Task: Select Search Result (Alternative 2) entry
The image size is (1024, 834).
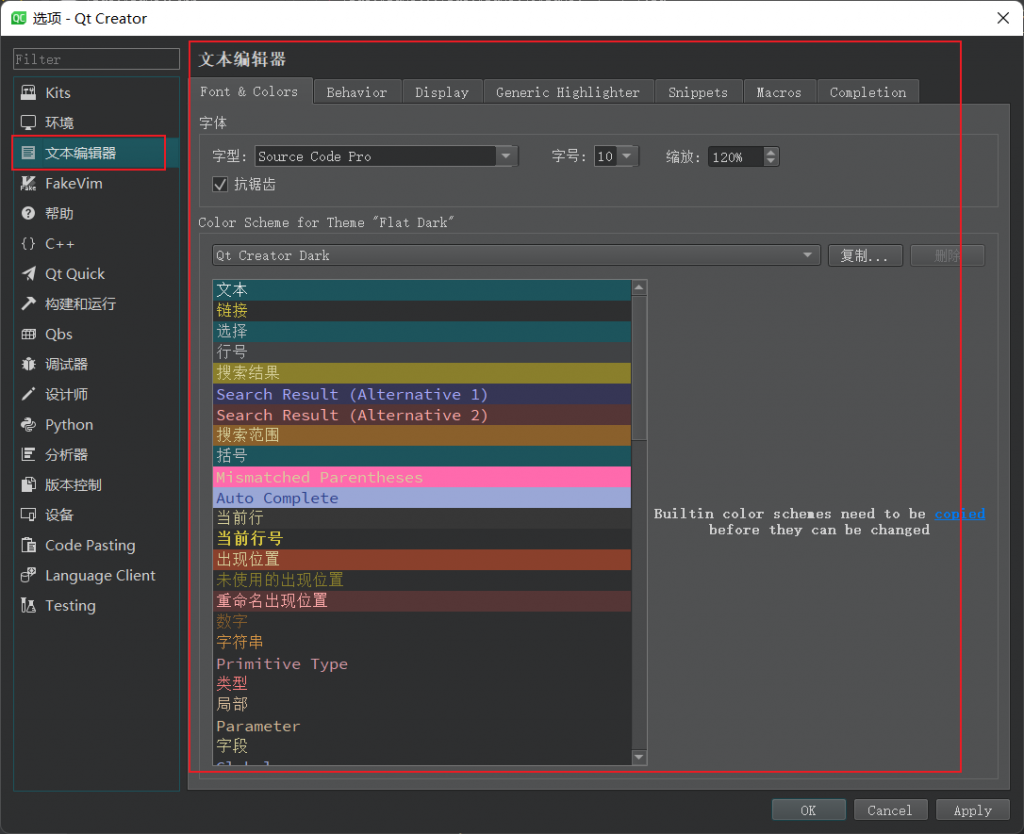Action: [422, 415]
